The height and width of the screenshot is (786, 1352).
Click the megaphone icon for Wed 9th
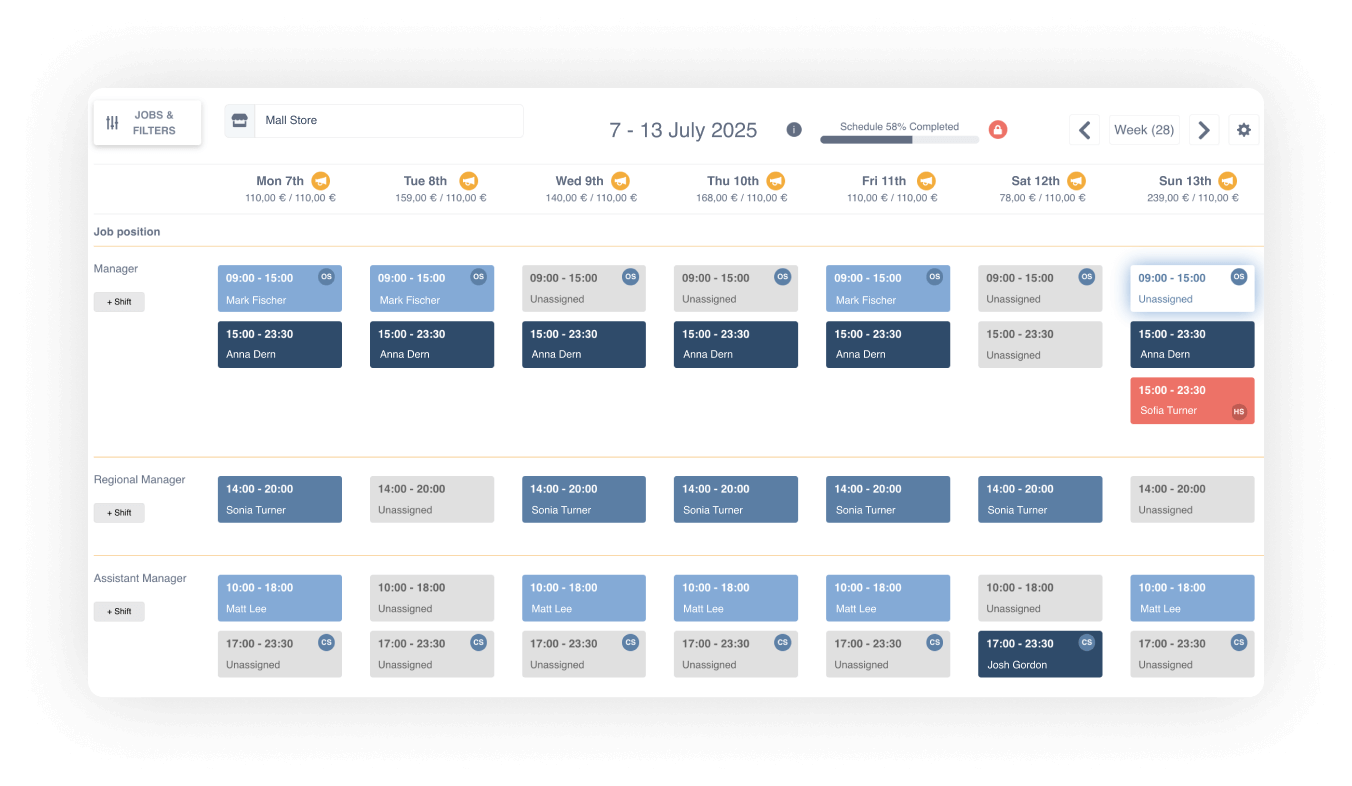[620, 181]
